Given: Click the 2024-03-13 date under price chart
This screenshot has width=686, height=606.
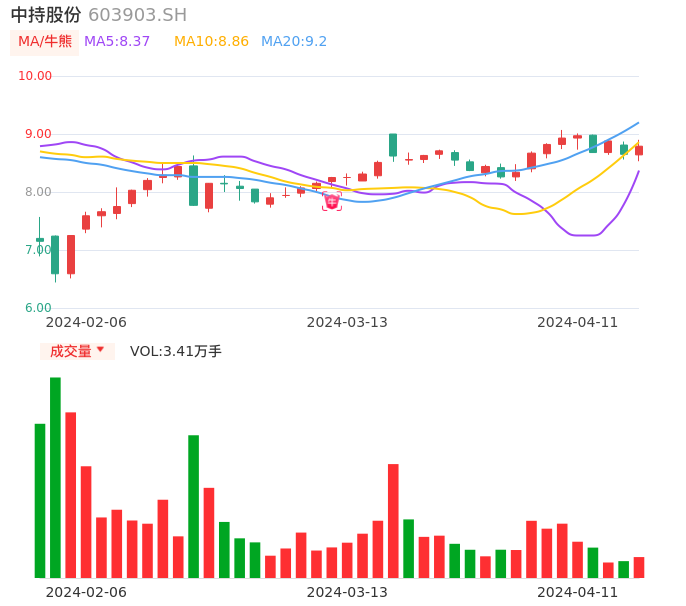Looking at the screenshot, I should coord(347,322).
